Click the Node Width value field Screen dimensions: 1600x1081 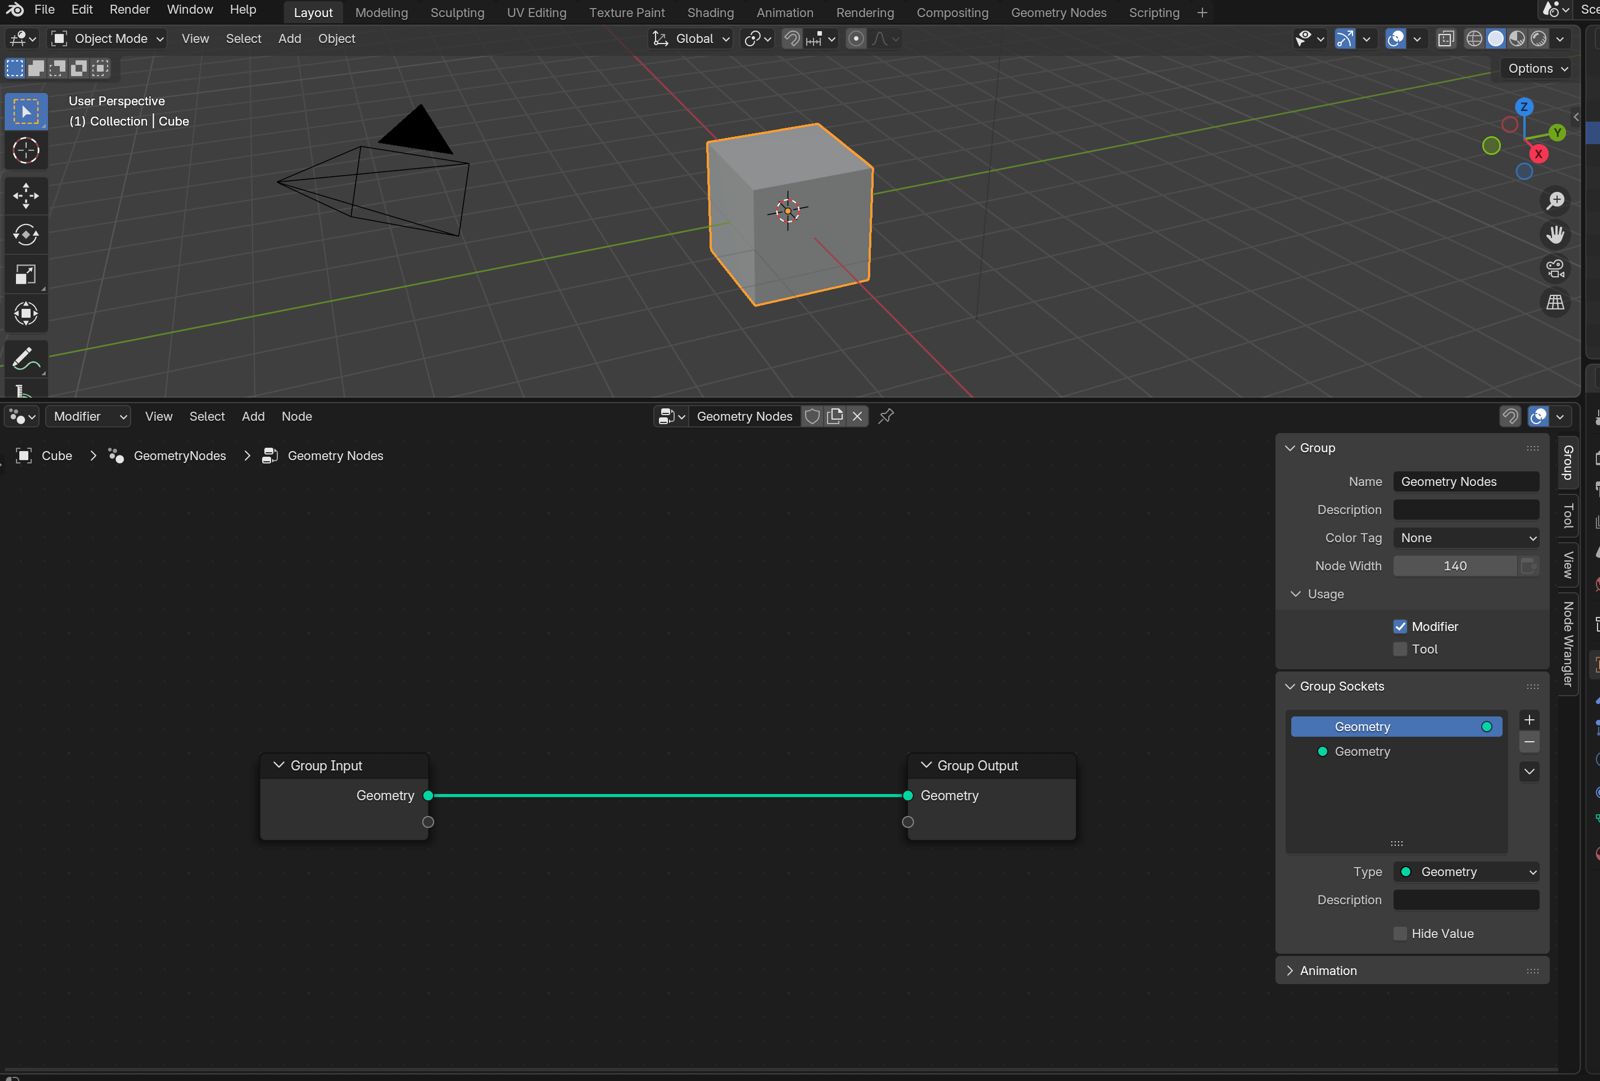1455,566
